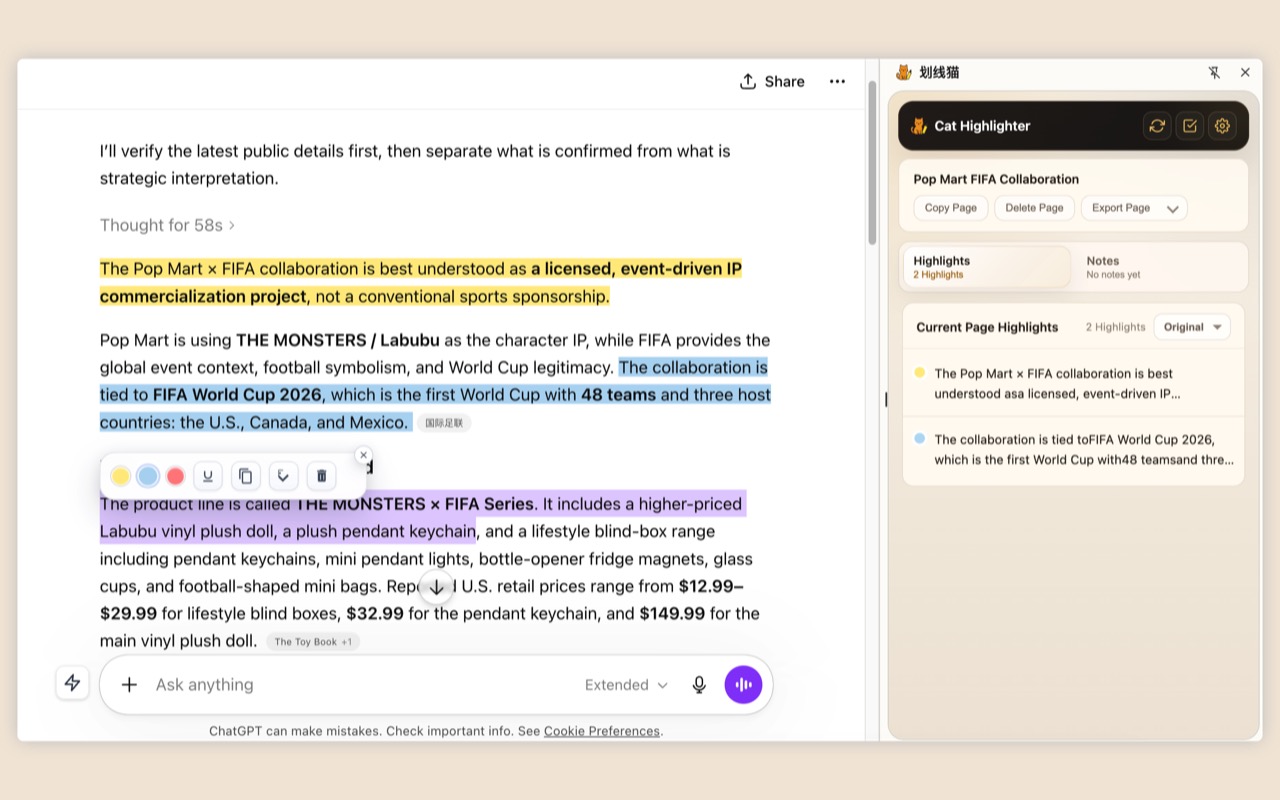Toggle multi-select checkbox icon in Cat Highlighter
Viewport: 1280px width, 800px height.
click(1189, 126)
